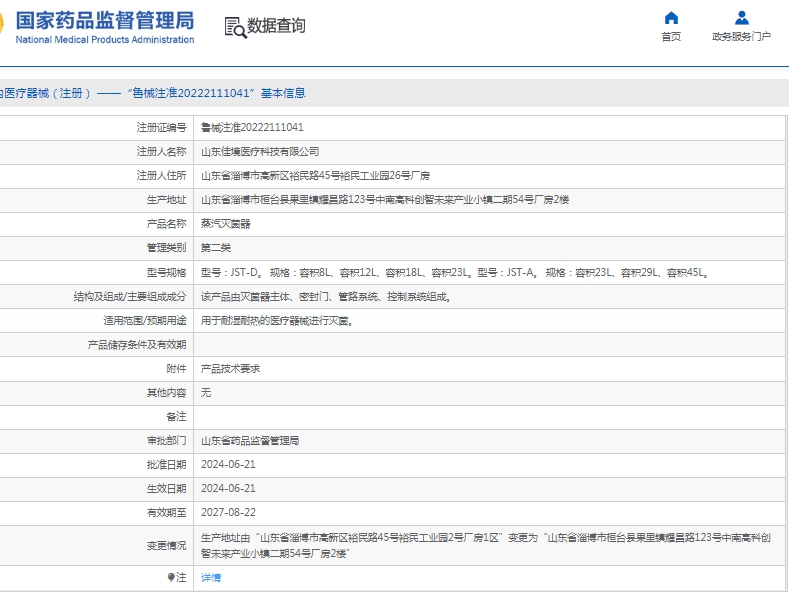Click the 备注 row label
Screen dimensions: 789x596
pos(176,417)
